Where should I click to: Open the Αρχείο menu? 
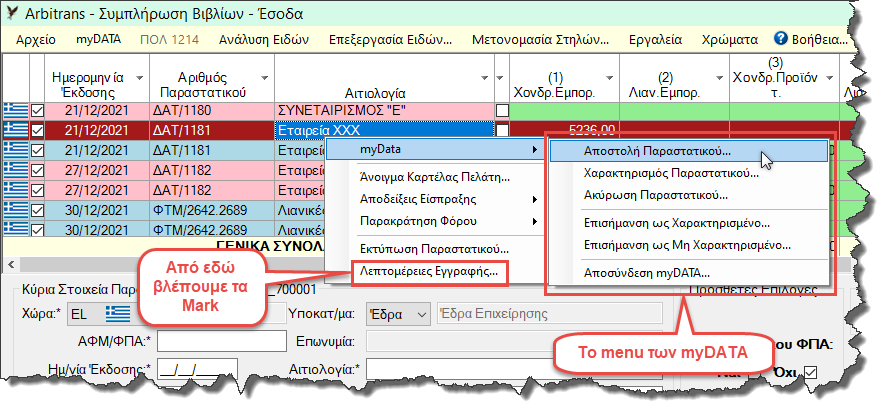[36, 40]
